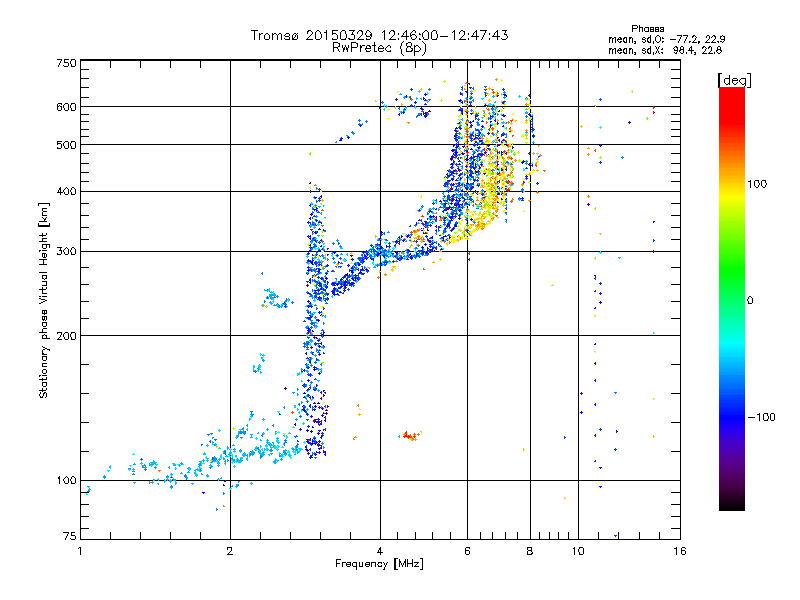Viewport: 800px width, 600px height.
Task: Click the y-axis tick label '400'
Action: (x=66, y=191)
